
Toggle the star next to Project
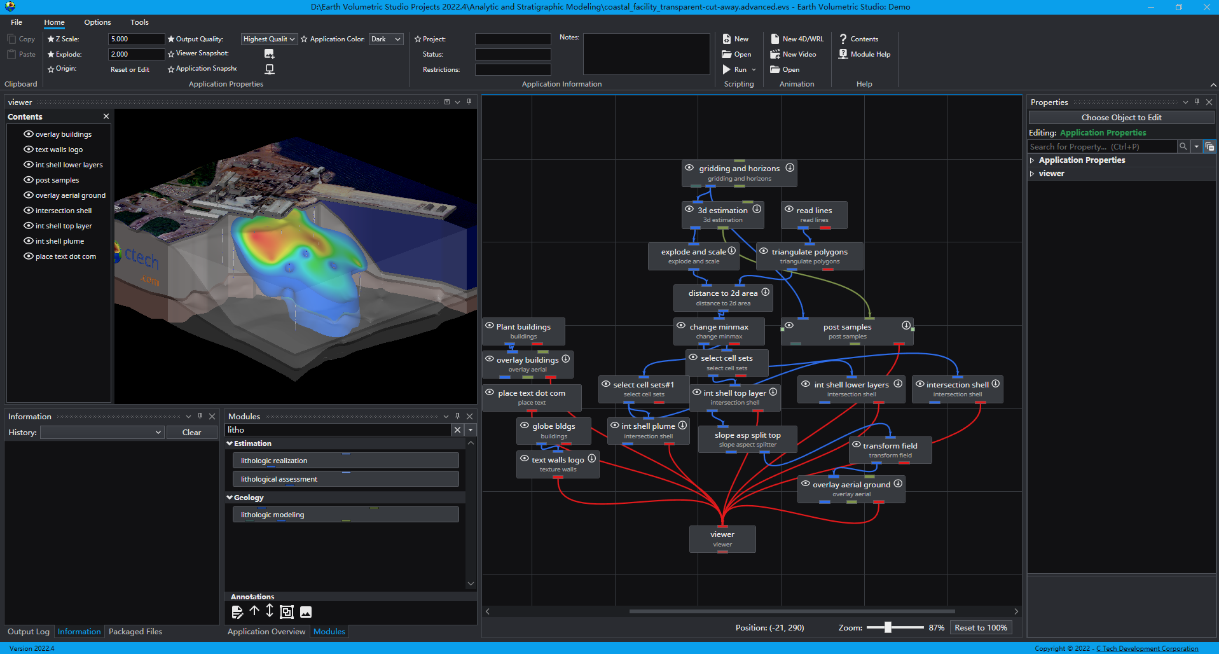tap(417, 39)
